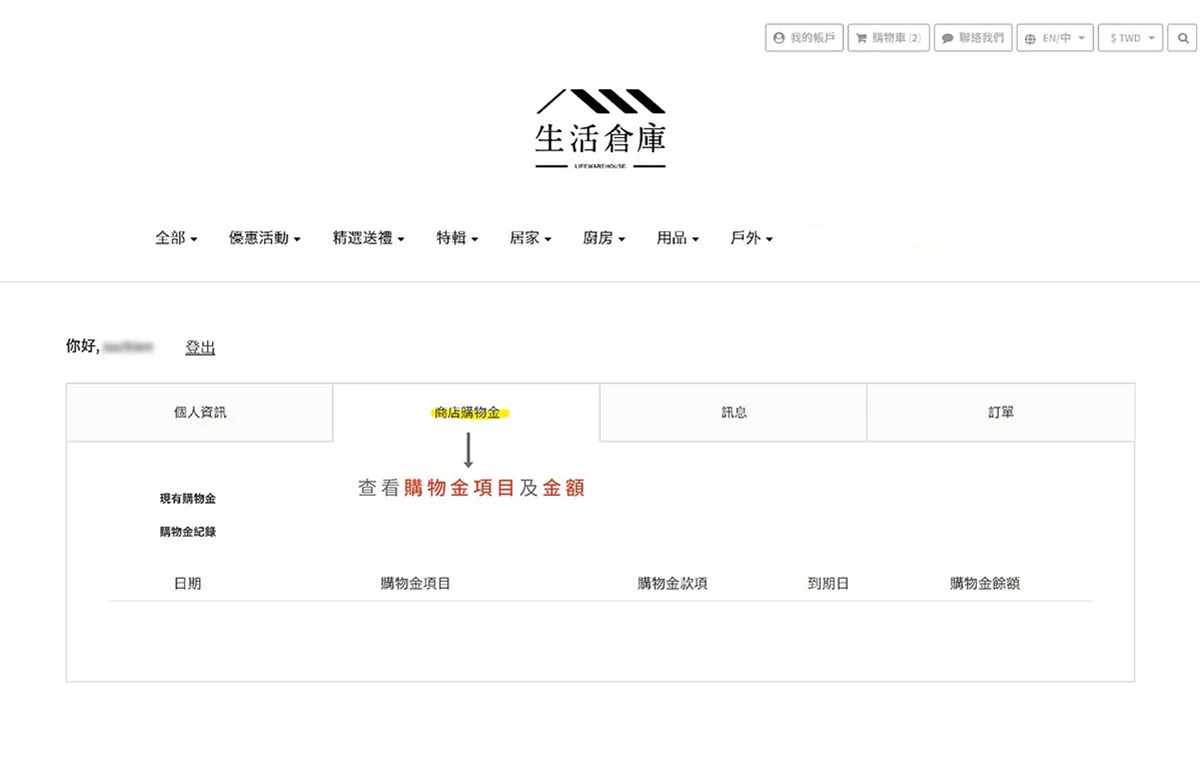The width and height of the screenshot is (1200, 759).
Task: Expand the 優惠活動 menu
Action: (264, 238)
